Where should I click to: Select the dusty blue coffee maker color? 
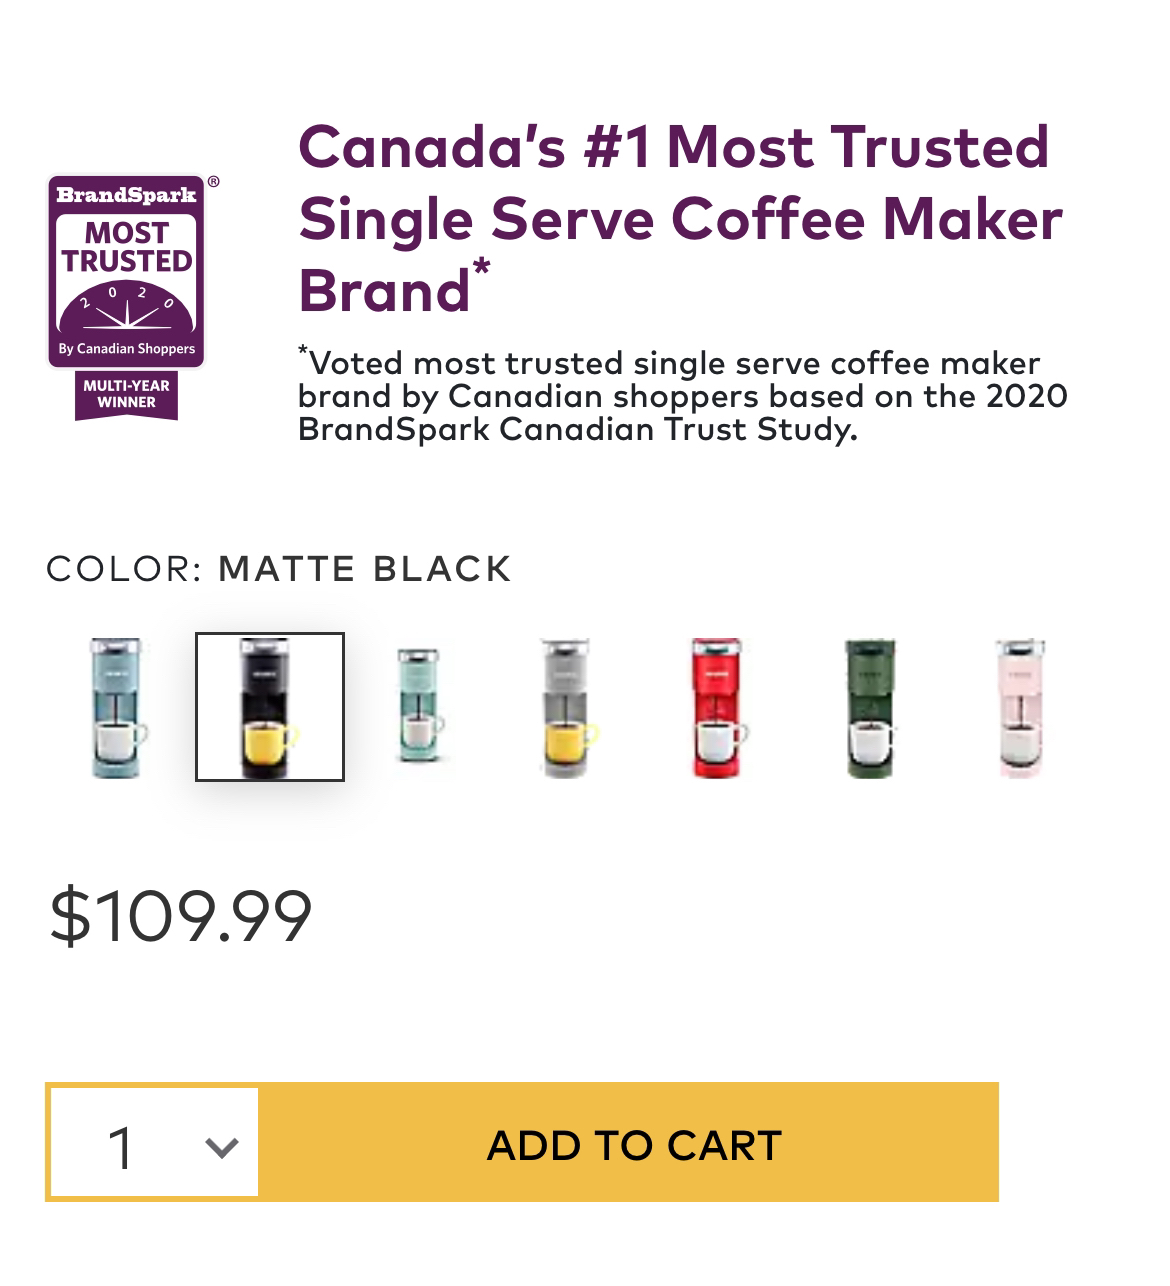[117, 707]
